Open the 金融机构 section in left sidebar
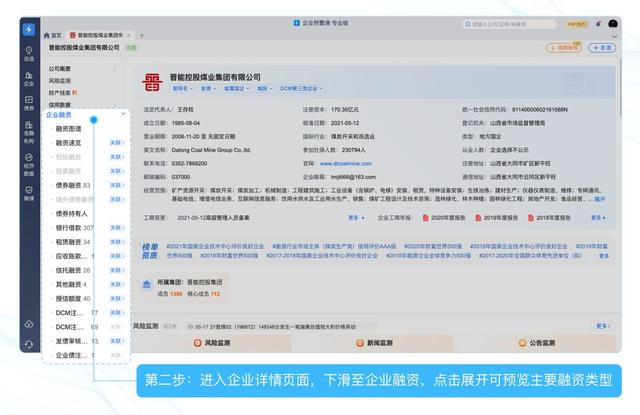Image resolution: width=640 pixels, height=415 pixels. pos(29,132)
